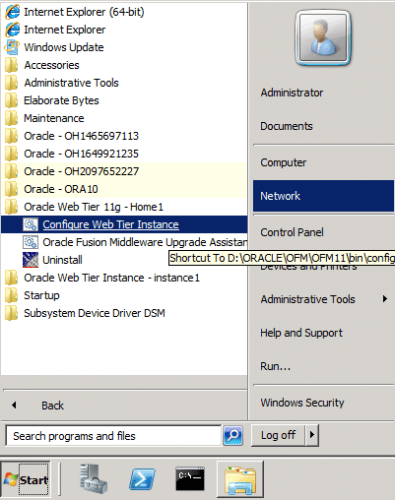Click the Back arrow in the programs list
Image resolution: width=395 pixels, height=500 pixels.
click(14, 405)
